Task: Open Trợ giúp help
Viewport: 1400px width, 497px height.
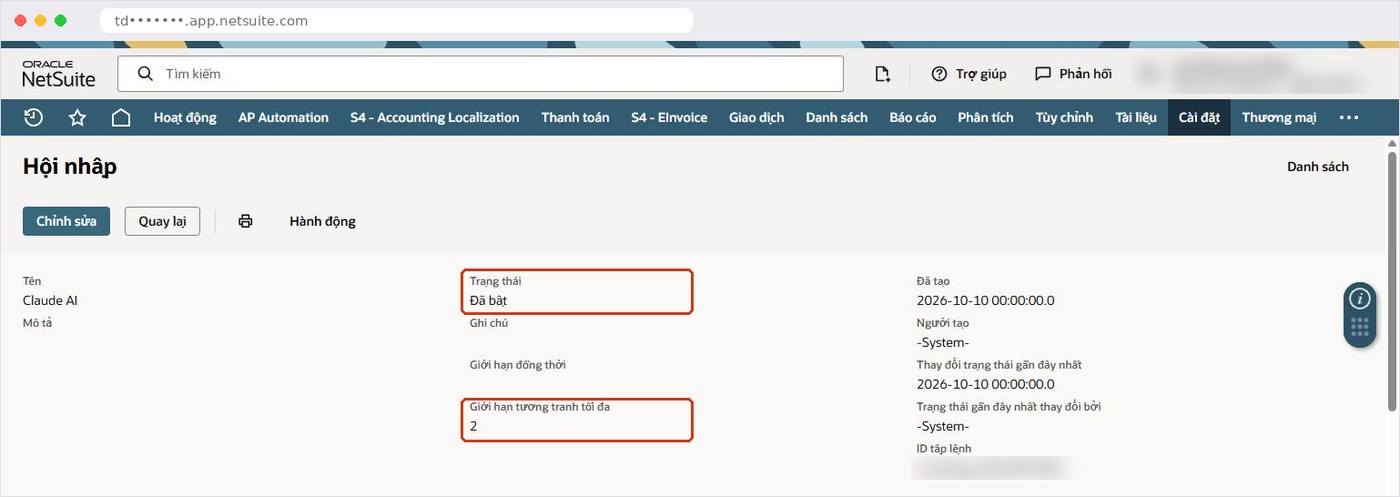Action: click(969, 74)
